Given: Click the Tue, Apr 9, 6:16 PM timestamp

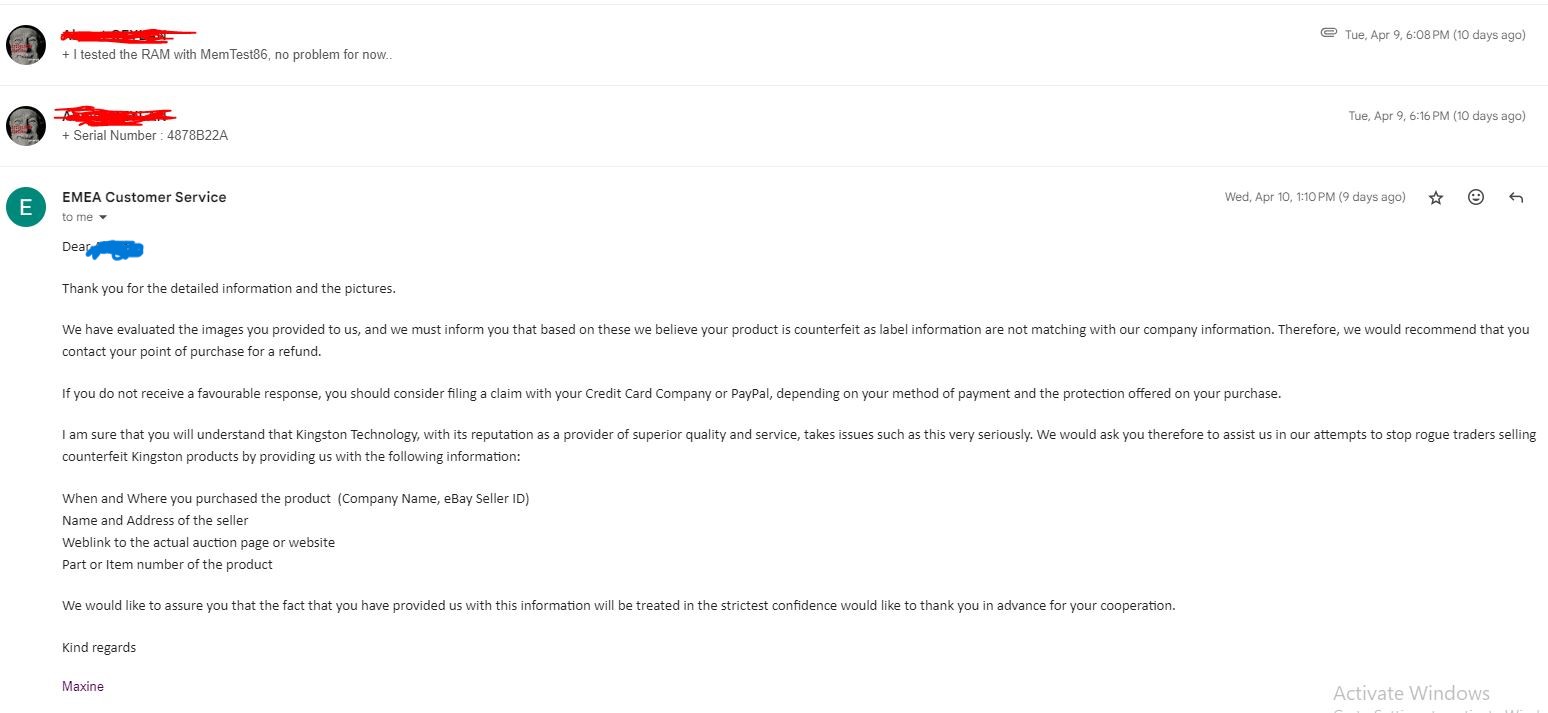Looking at the screenshot, I should (x=1436, y=116).
